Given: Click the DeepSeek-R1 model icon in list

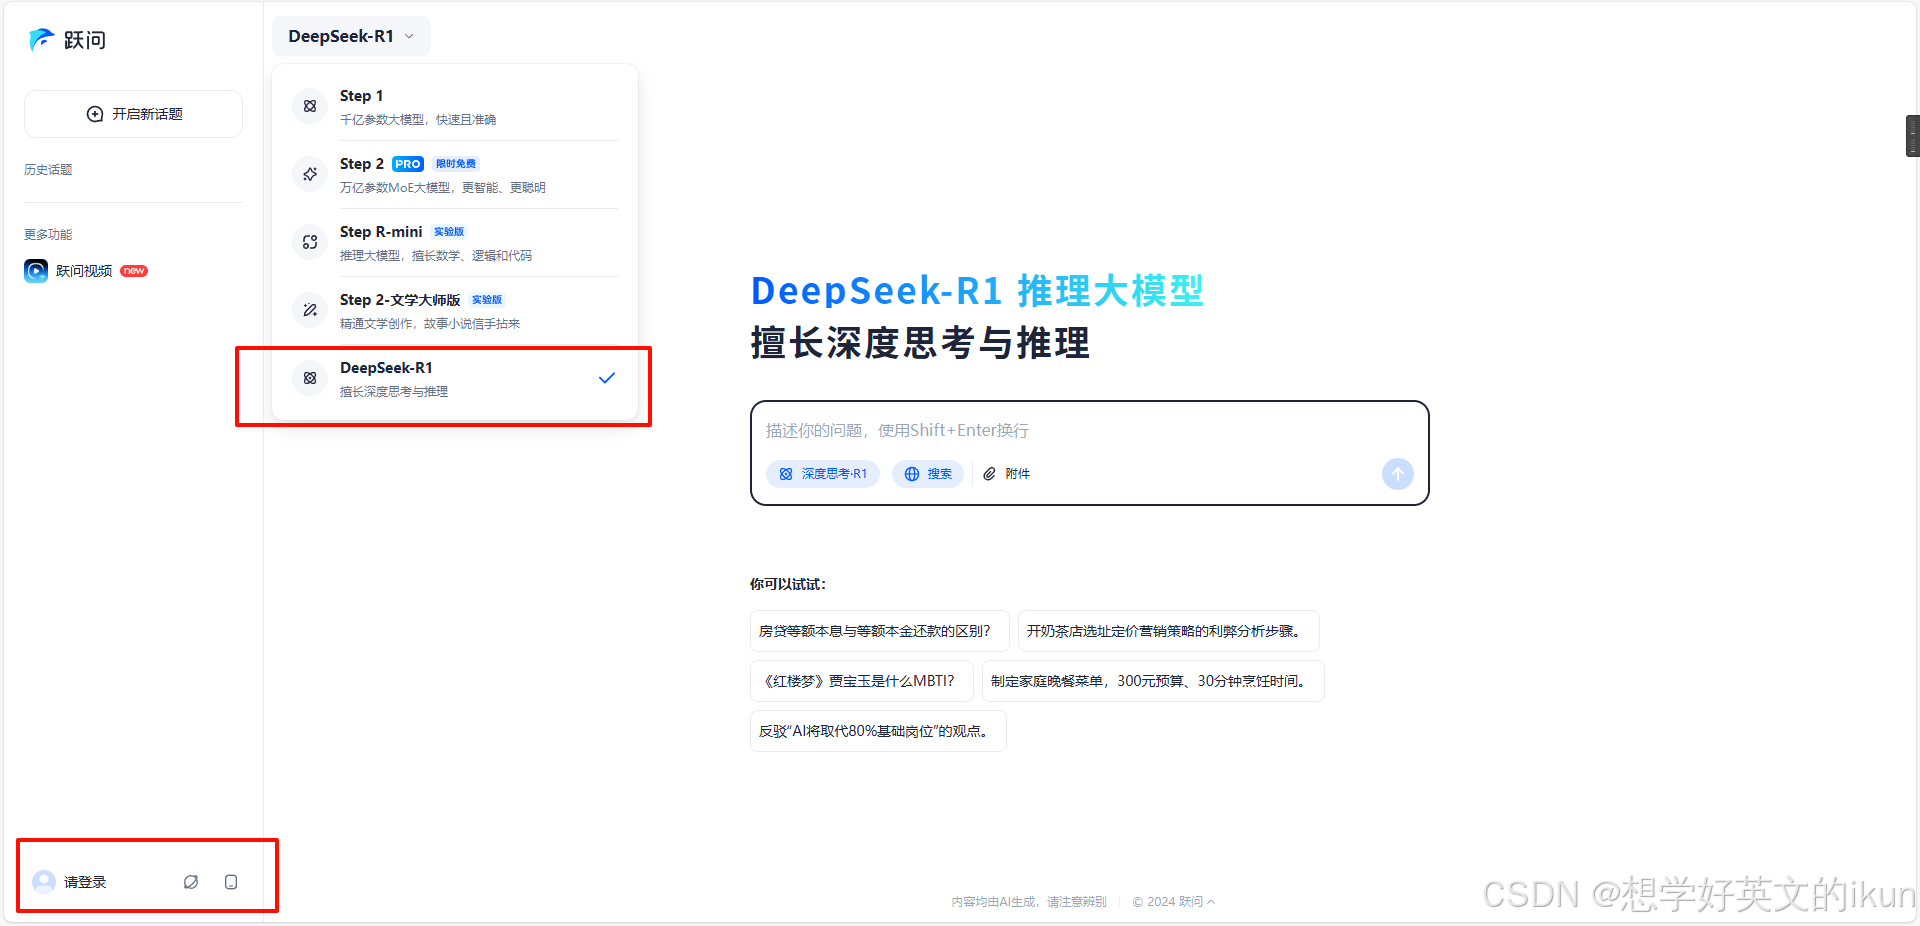Looking at the screenshot, I should 310,378.
